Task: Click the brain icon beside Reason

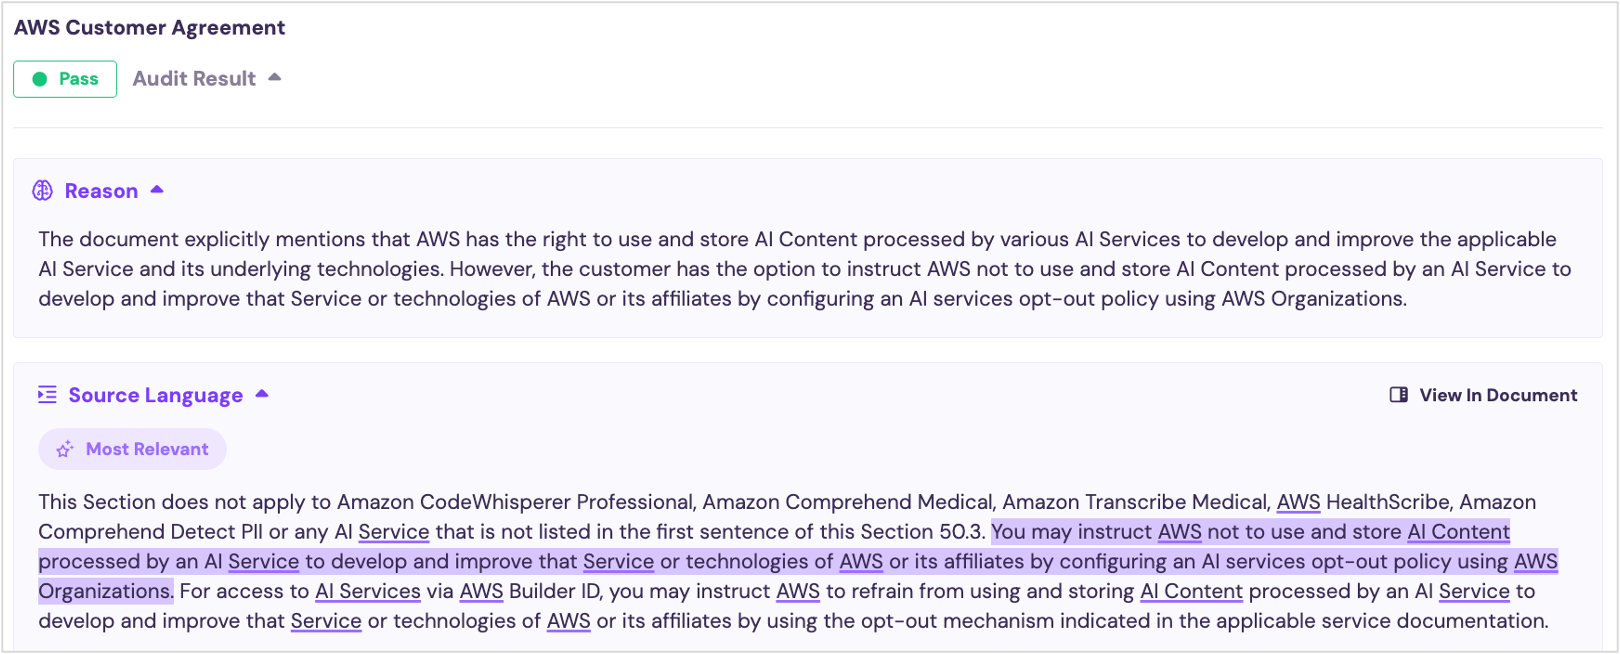Action: coord(43,191)
